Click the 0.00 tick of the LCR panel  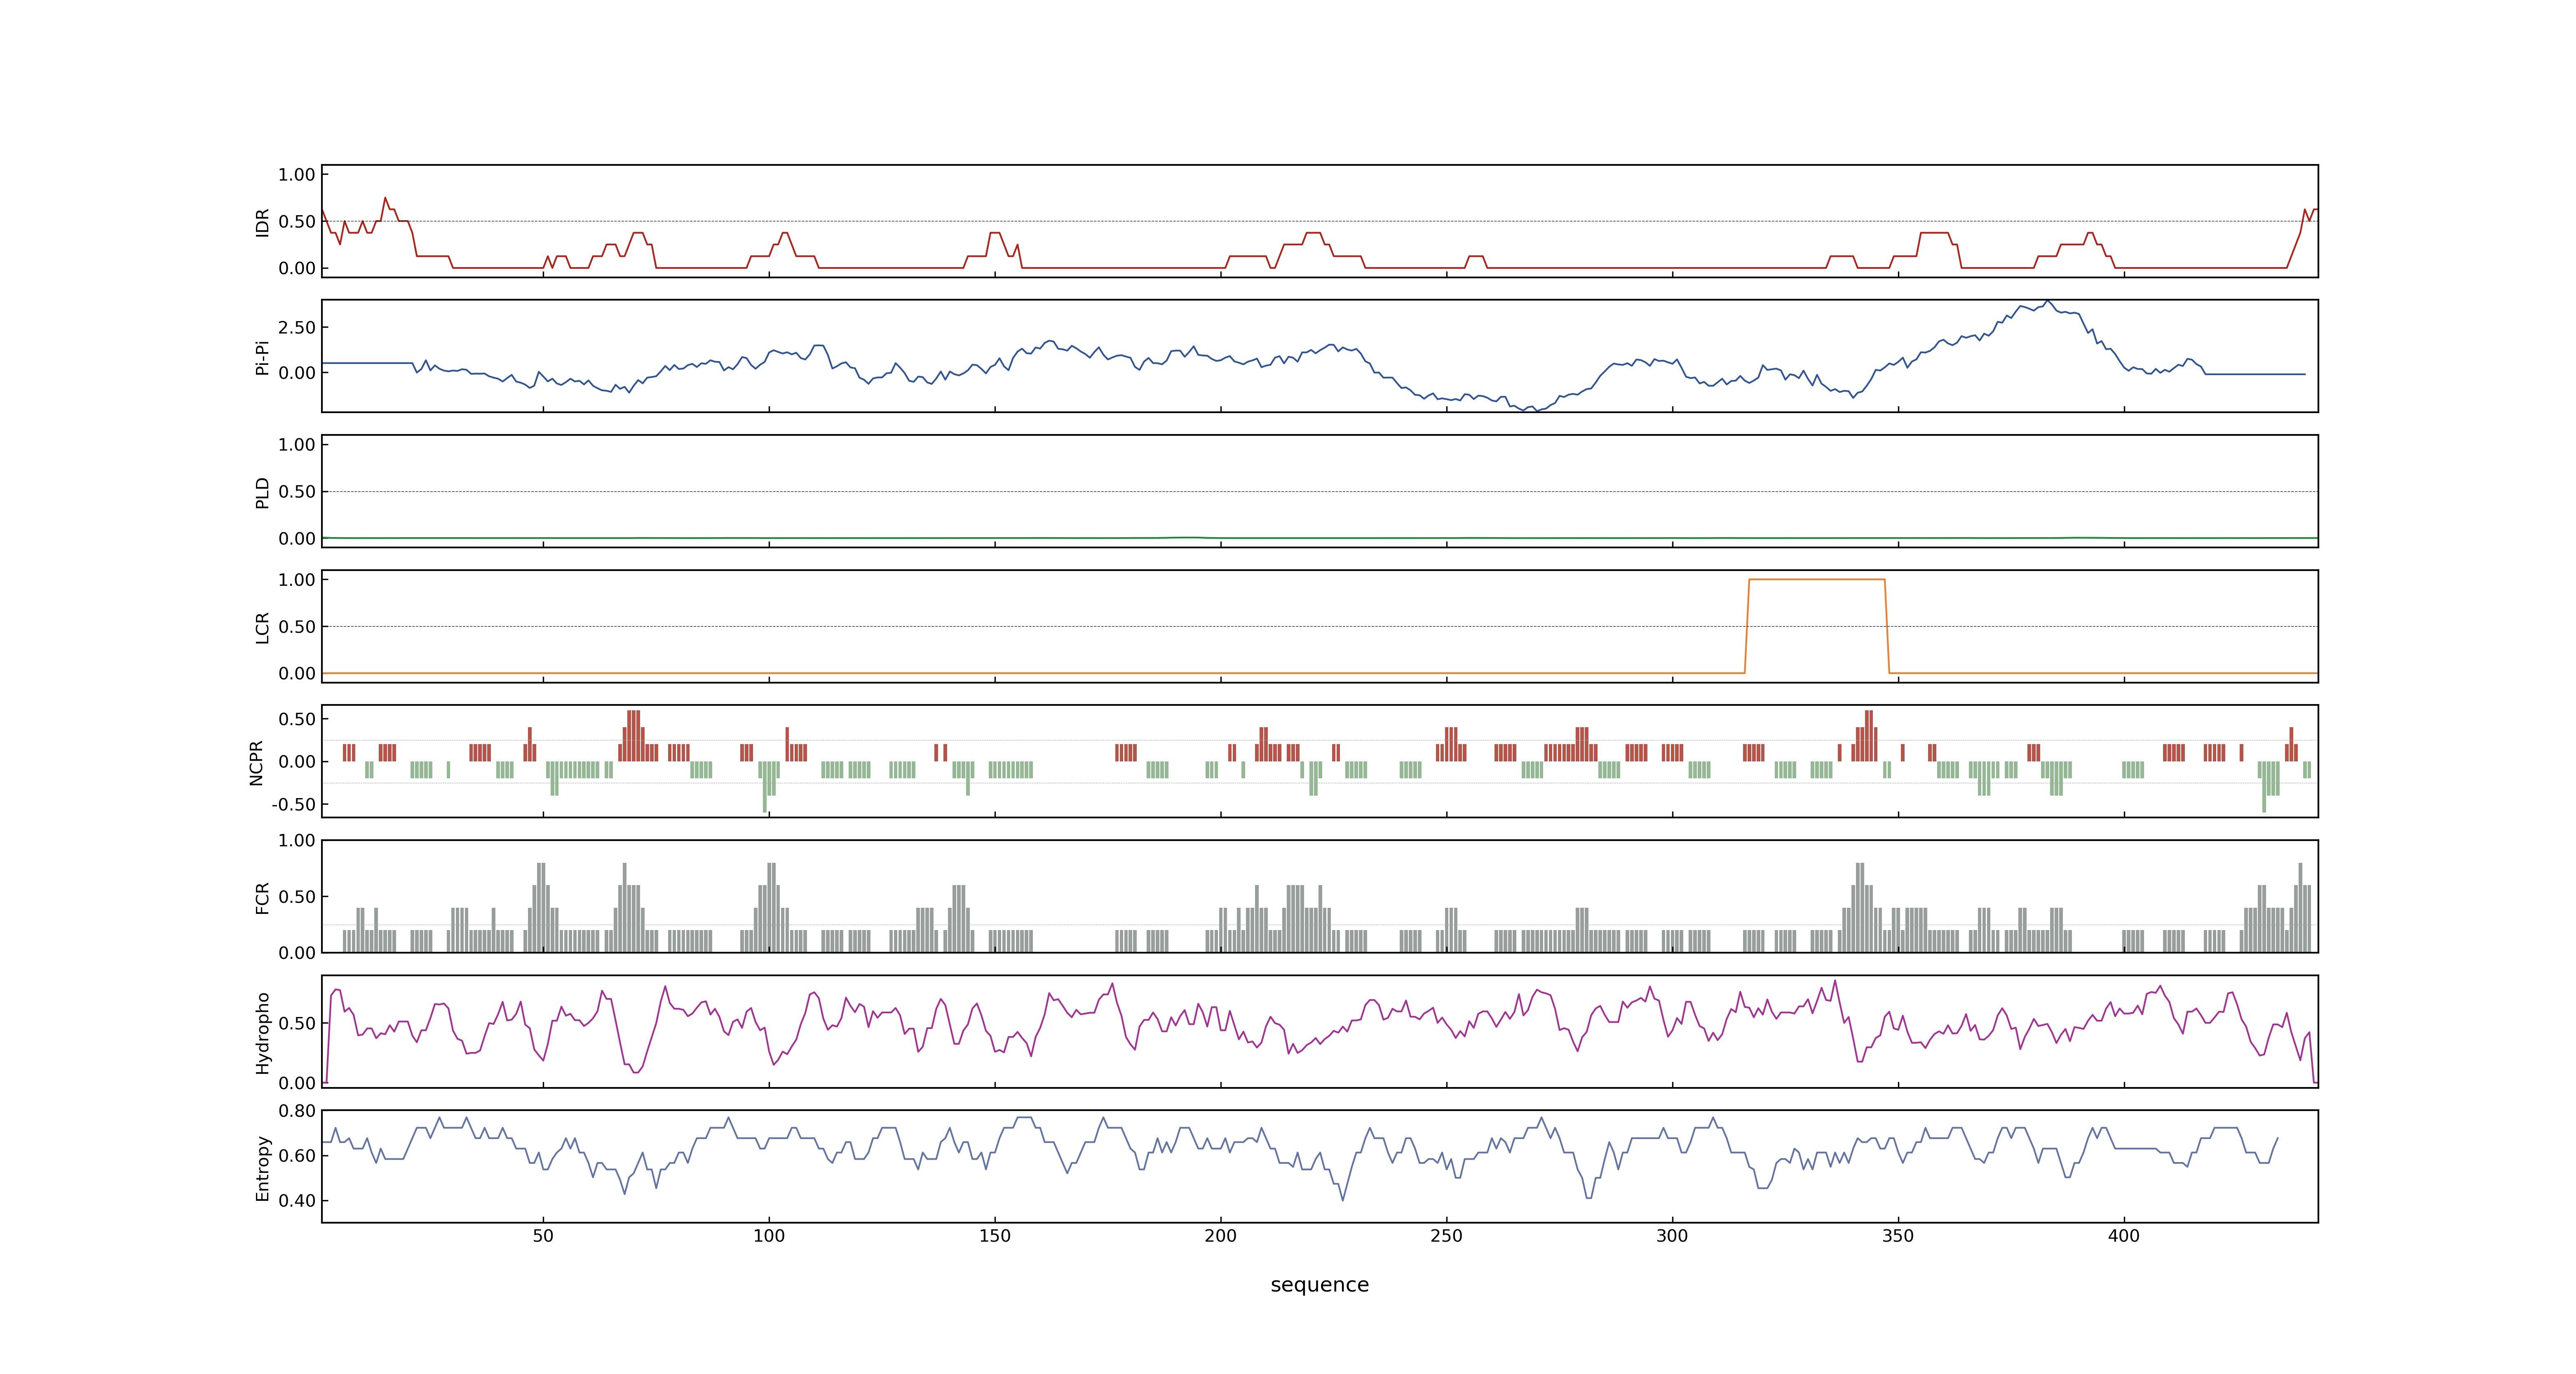297,673
